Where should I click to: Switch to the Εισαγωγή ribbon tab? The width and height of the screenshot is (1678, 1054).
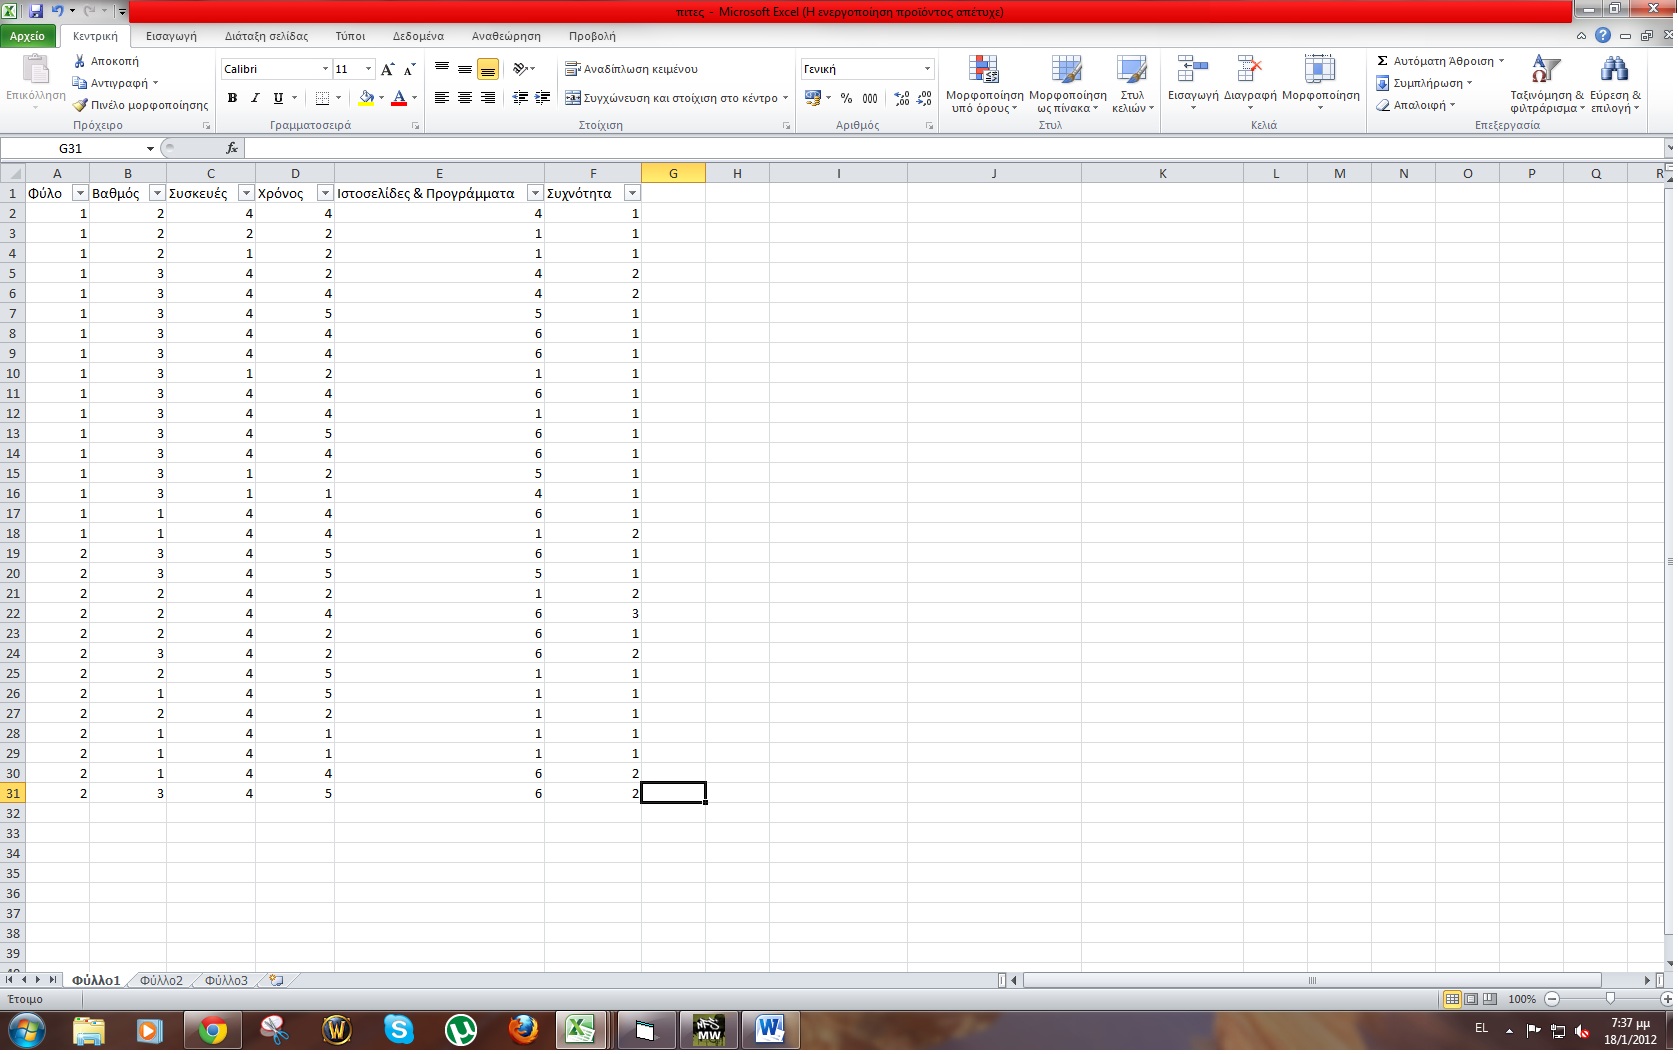[171, 36]
